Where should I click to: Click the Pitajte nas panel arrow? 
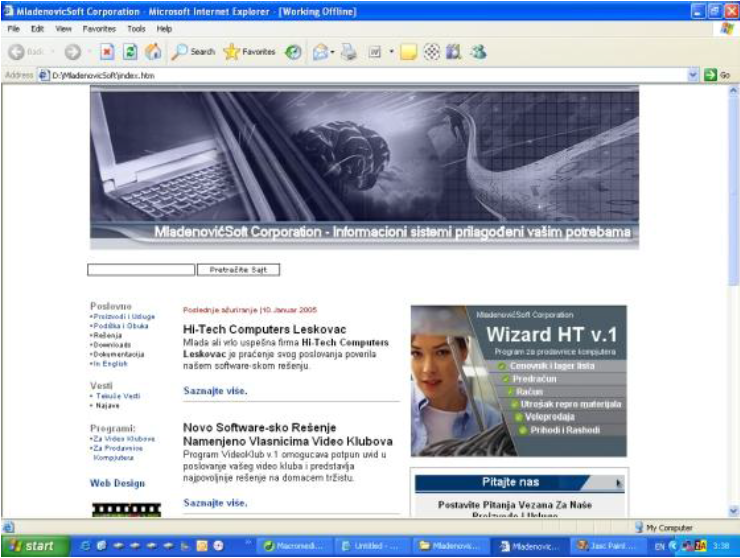(618, 483)
